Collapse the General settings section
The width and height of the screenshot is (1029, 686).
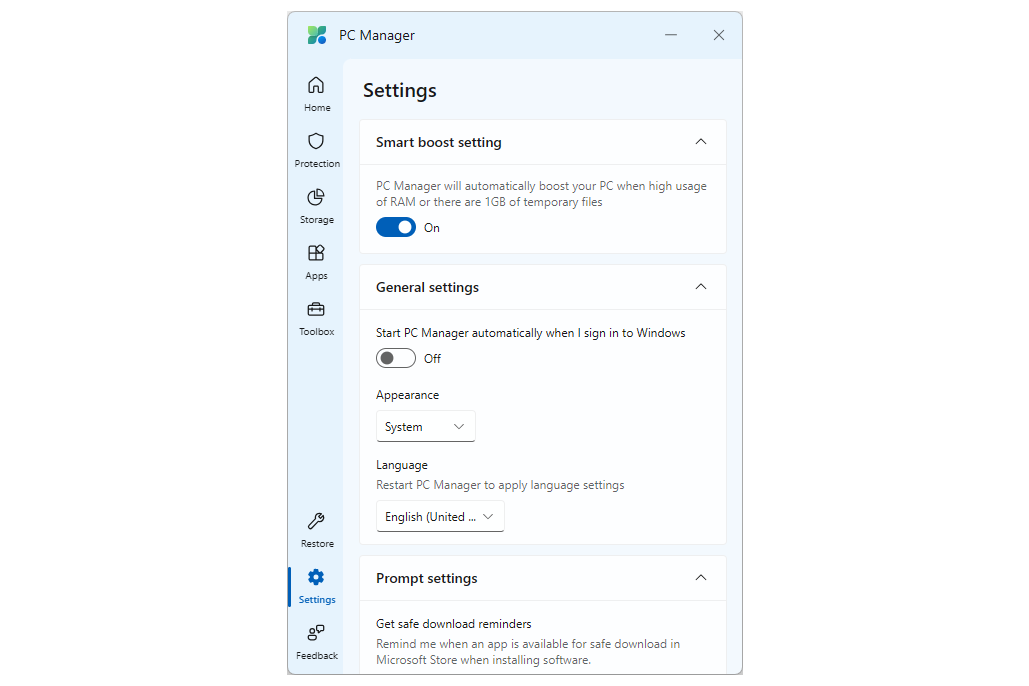701,287
